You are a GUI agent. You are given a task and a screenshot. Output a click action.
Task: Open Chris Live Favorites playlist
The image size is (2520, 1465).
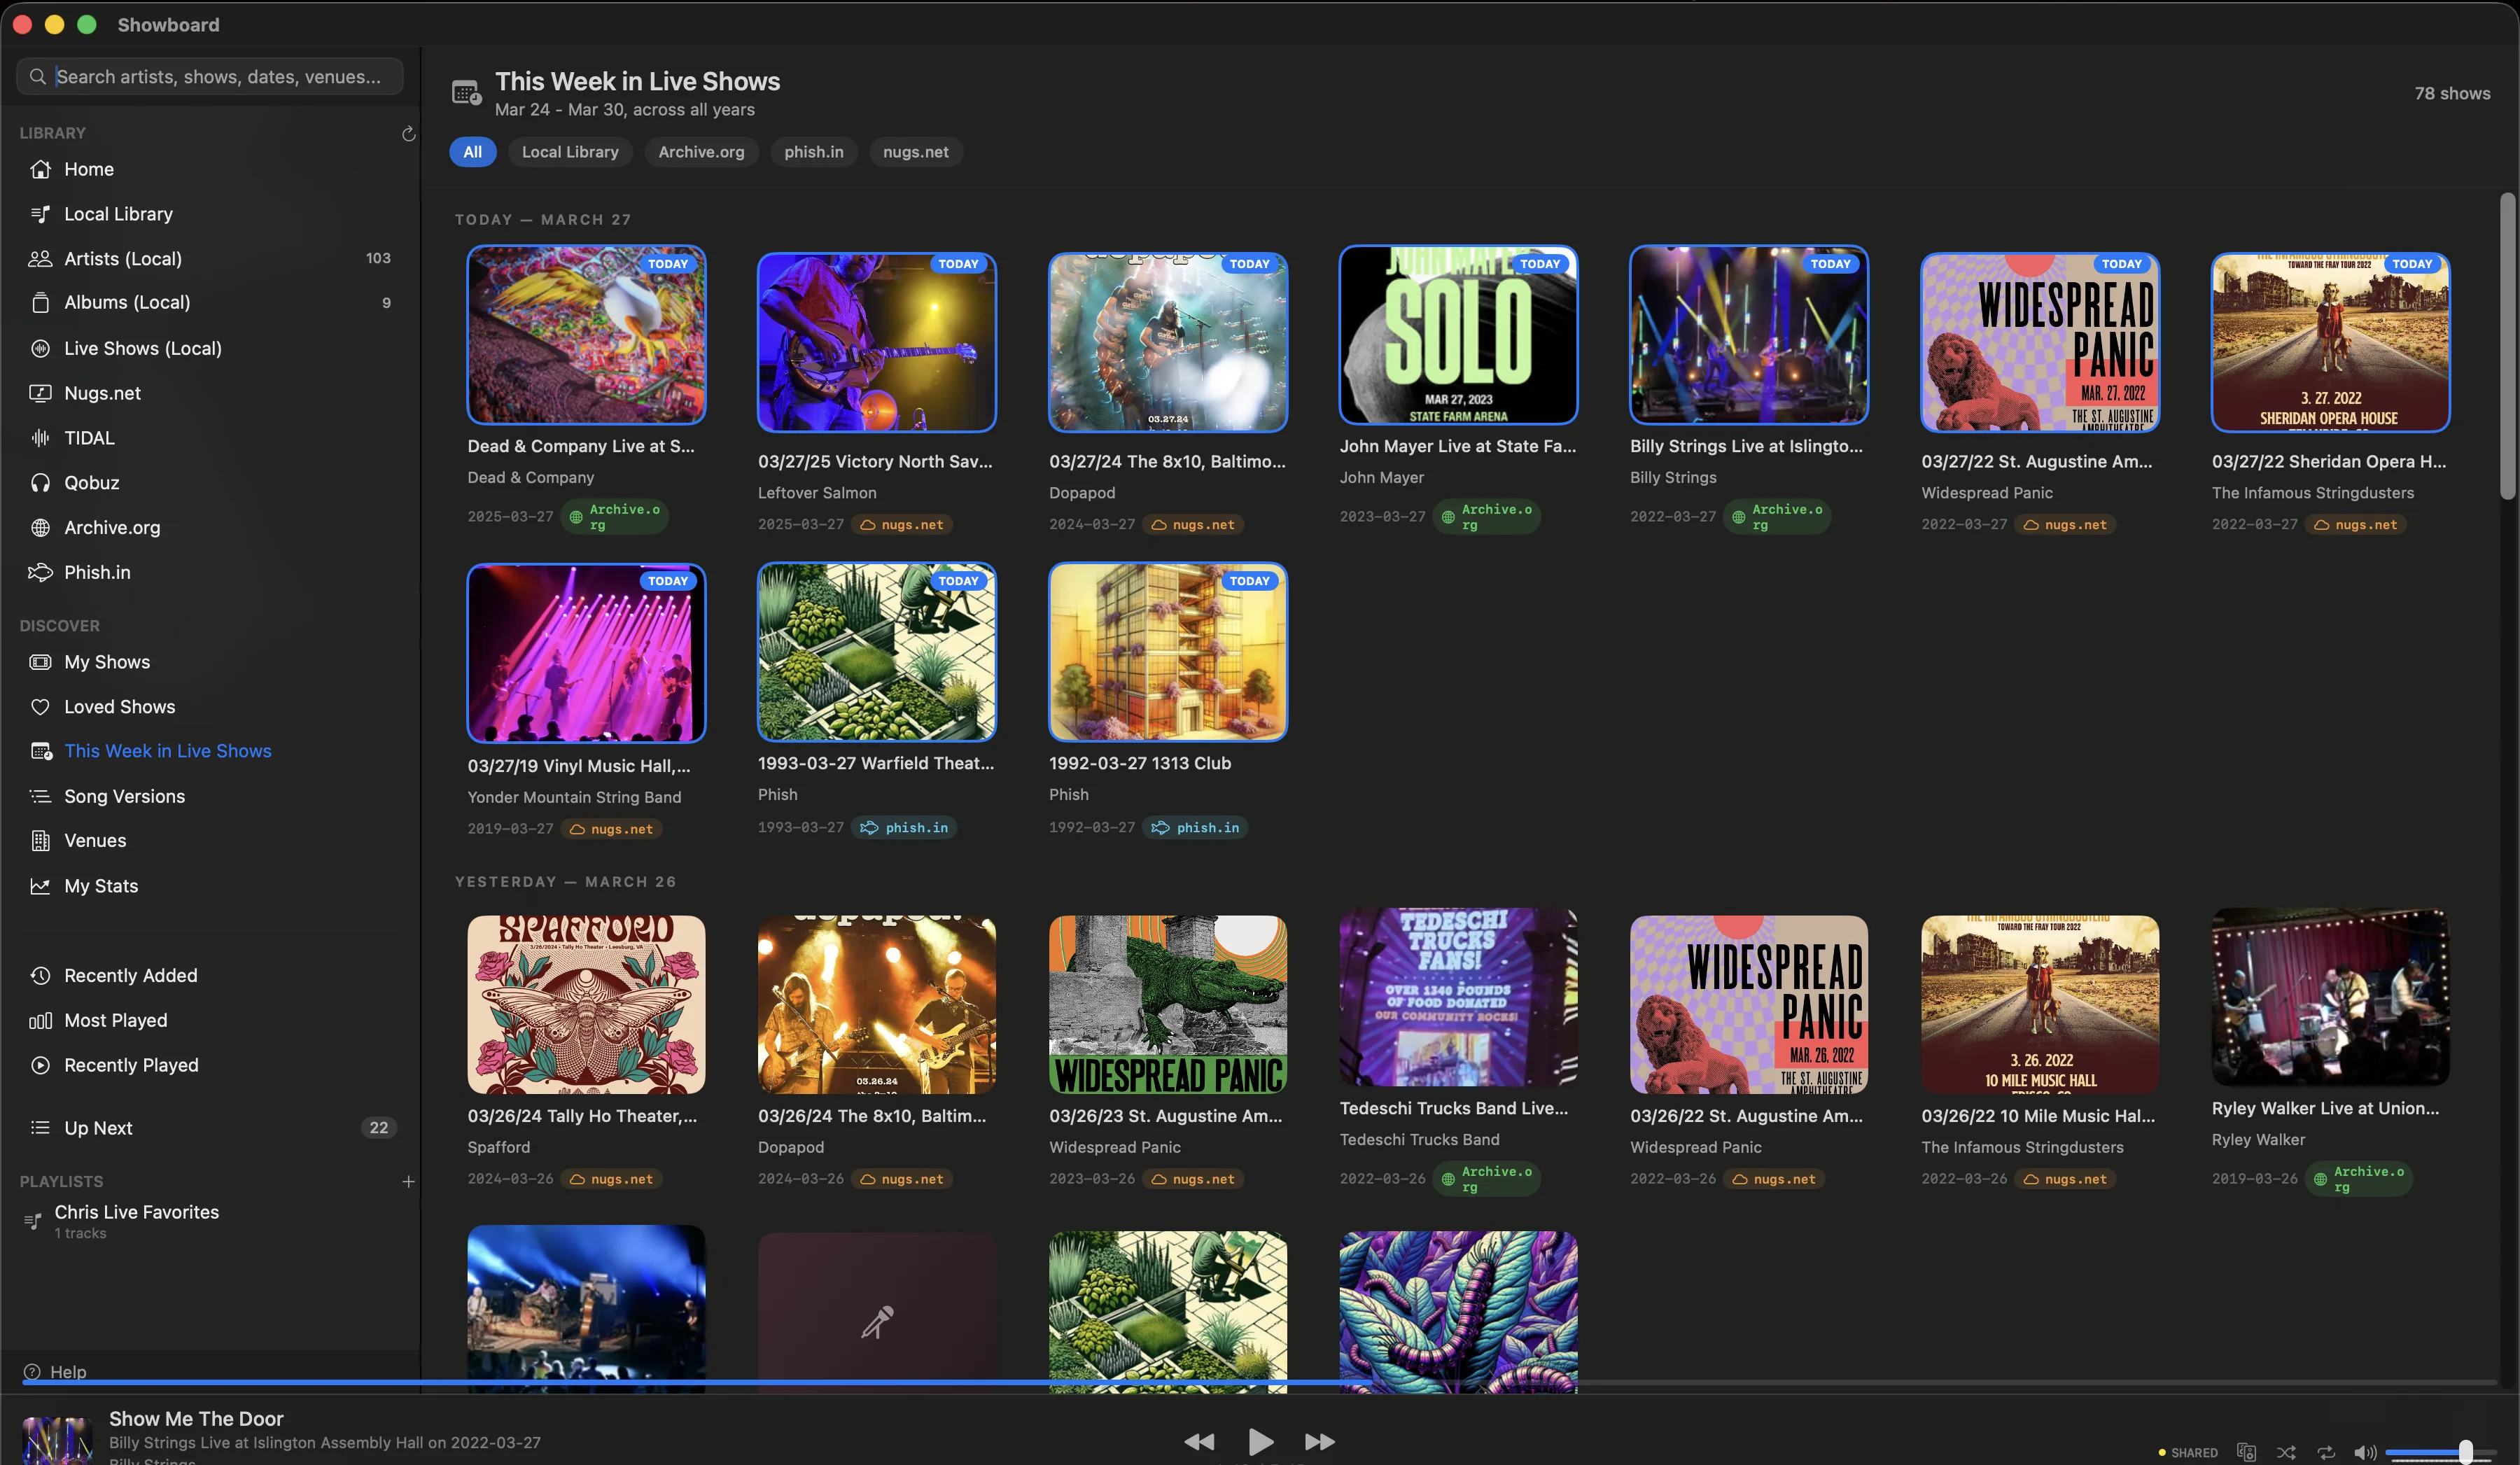137,1213
